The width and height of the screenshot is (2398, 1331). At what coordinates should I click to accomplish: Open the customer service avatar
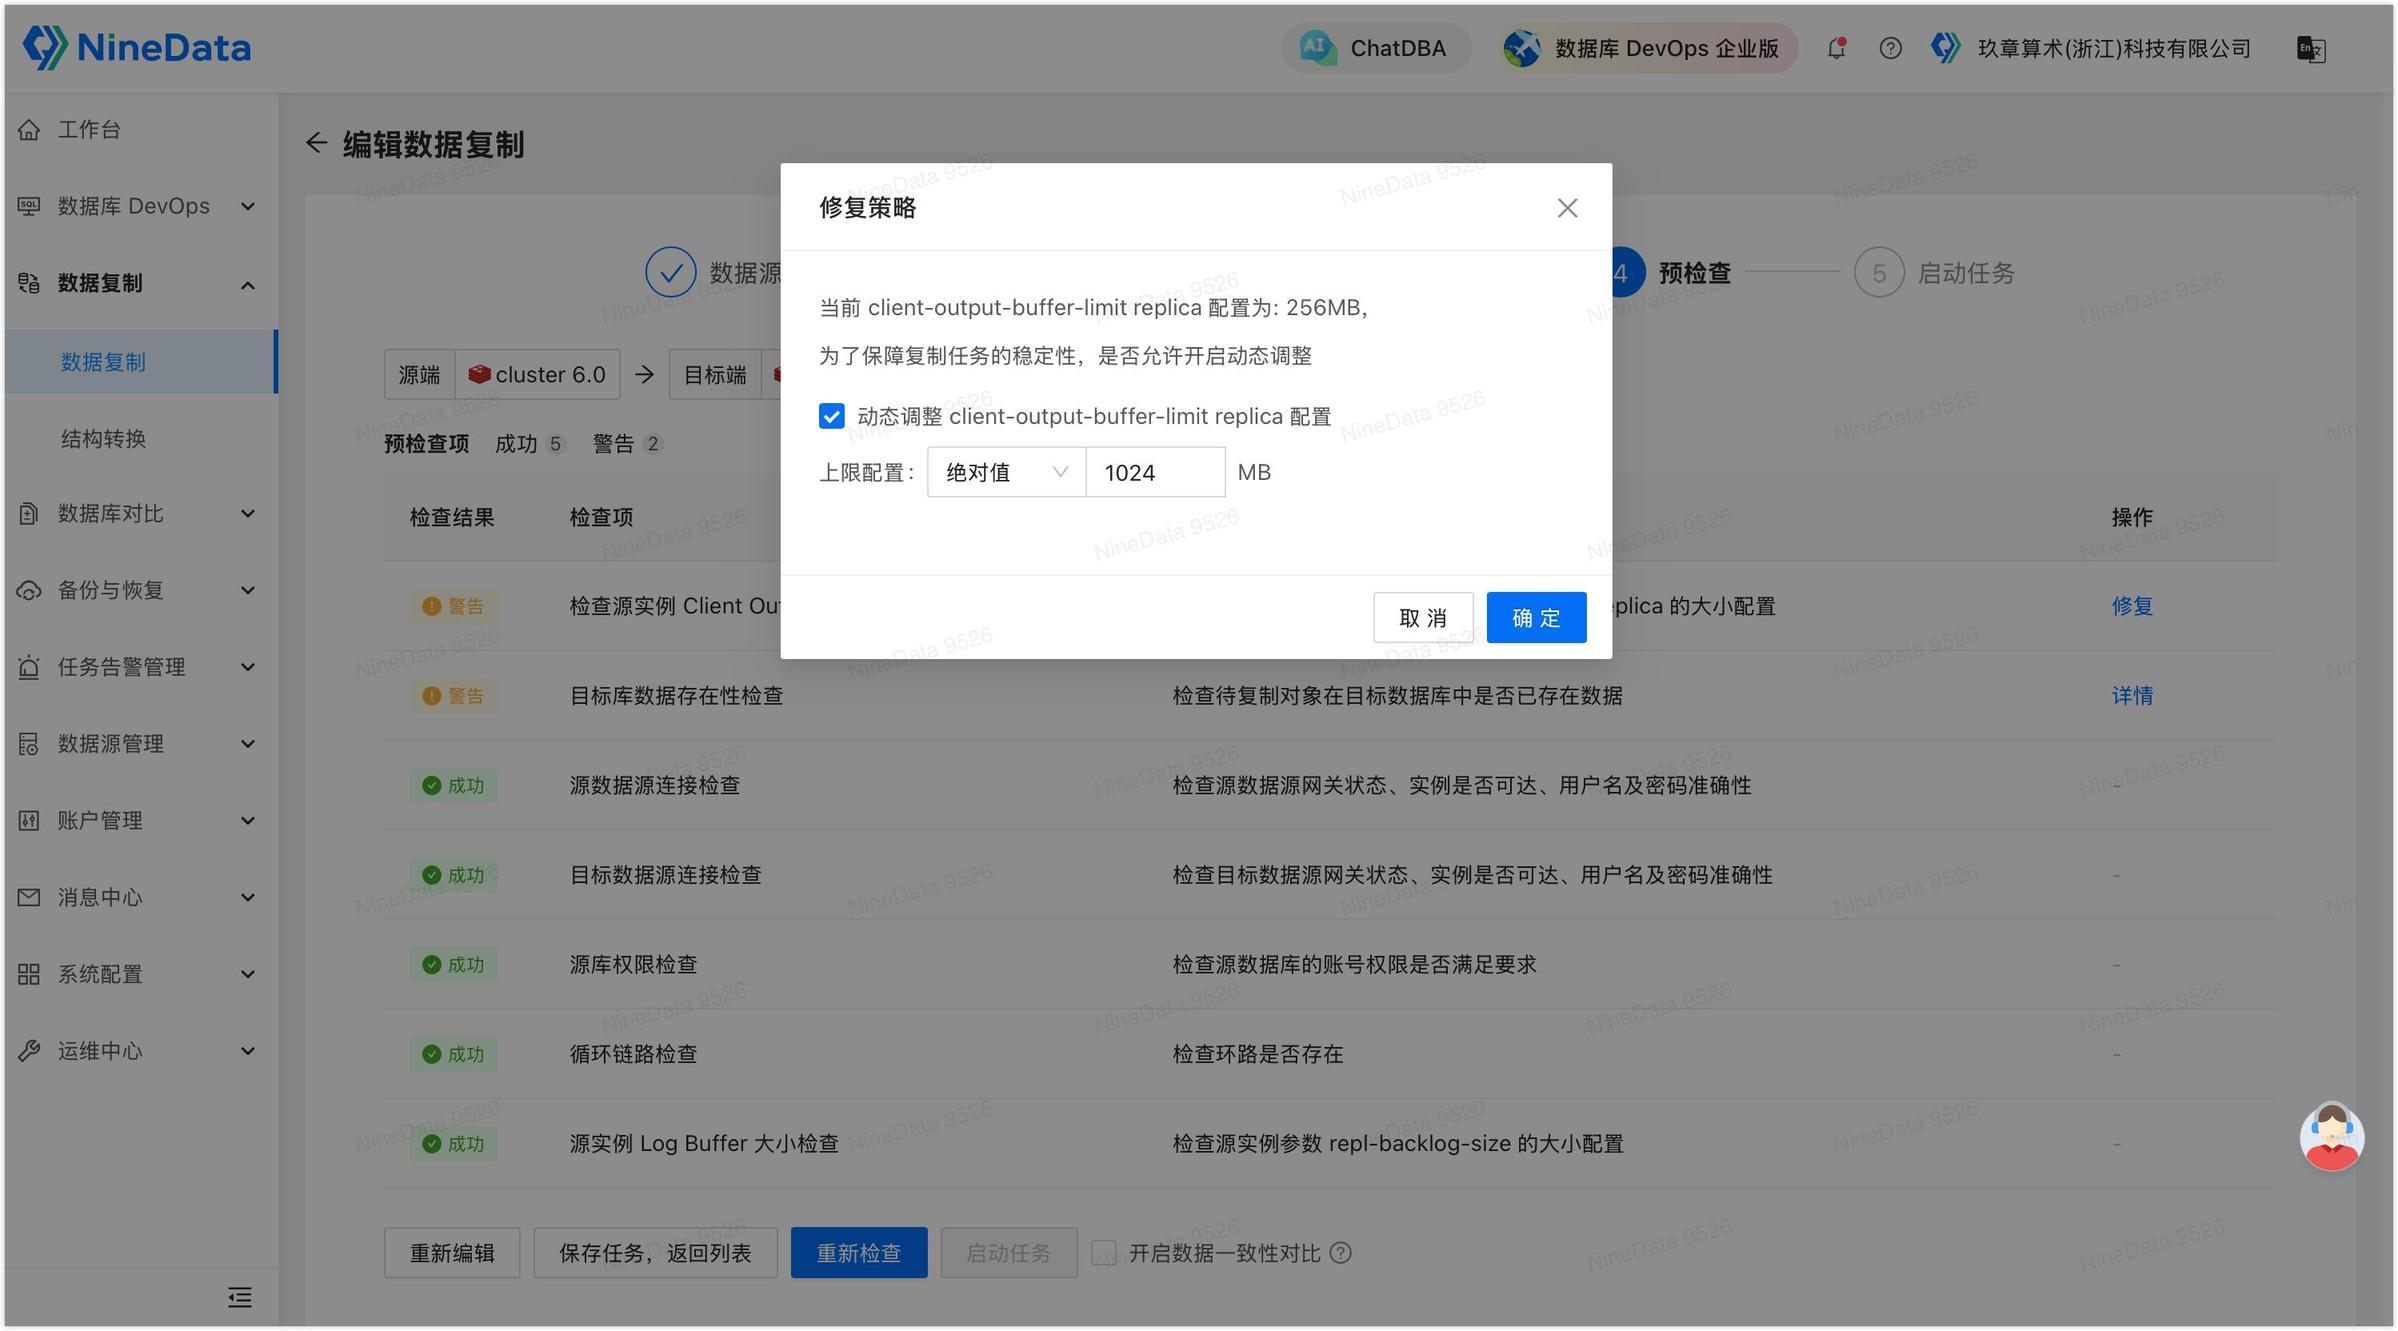coord(2331,1136)
